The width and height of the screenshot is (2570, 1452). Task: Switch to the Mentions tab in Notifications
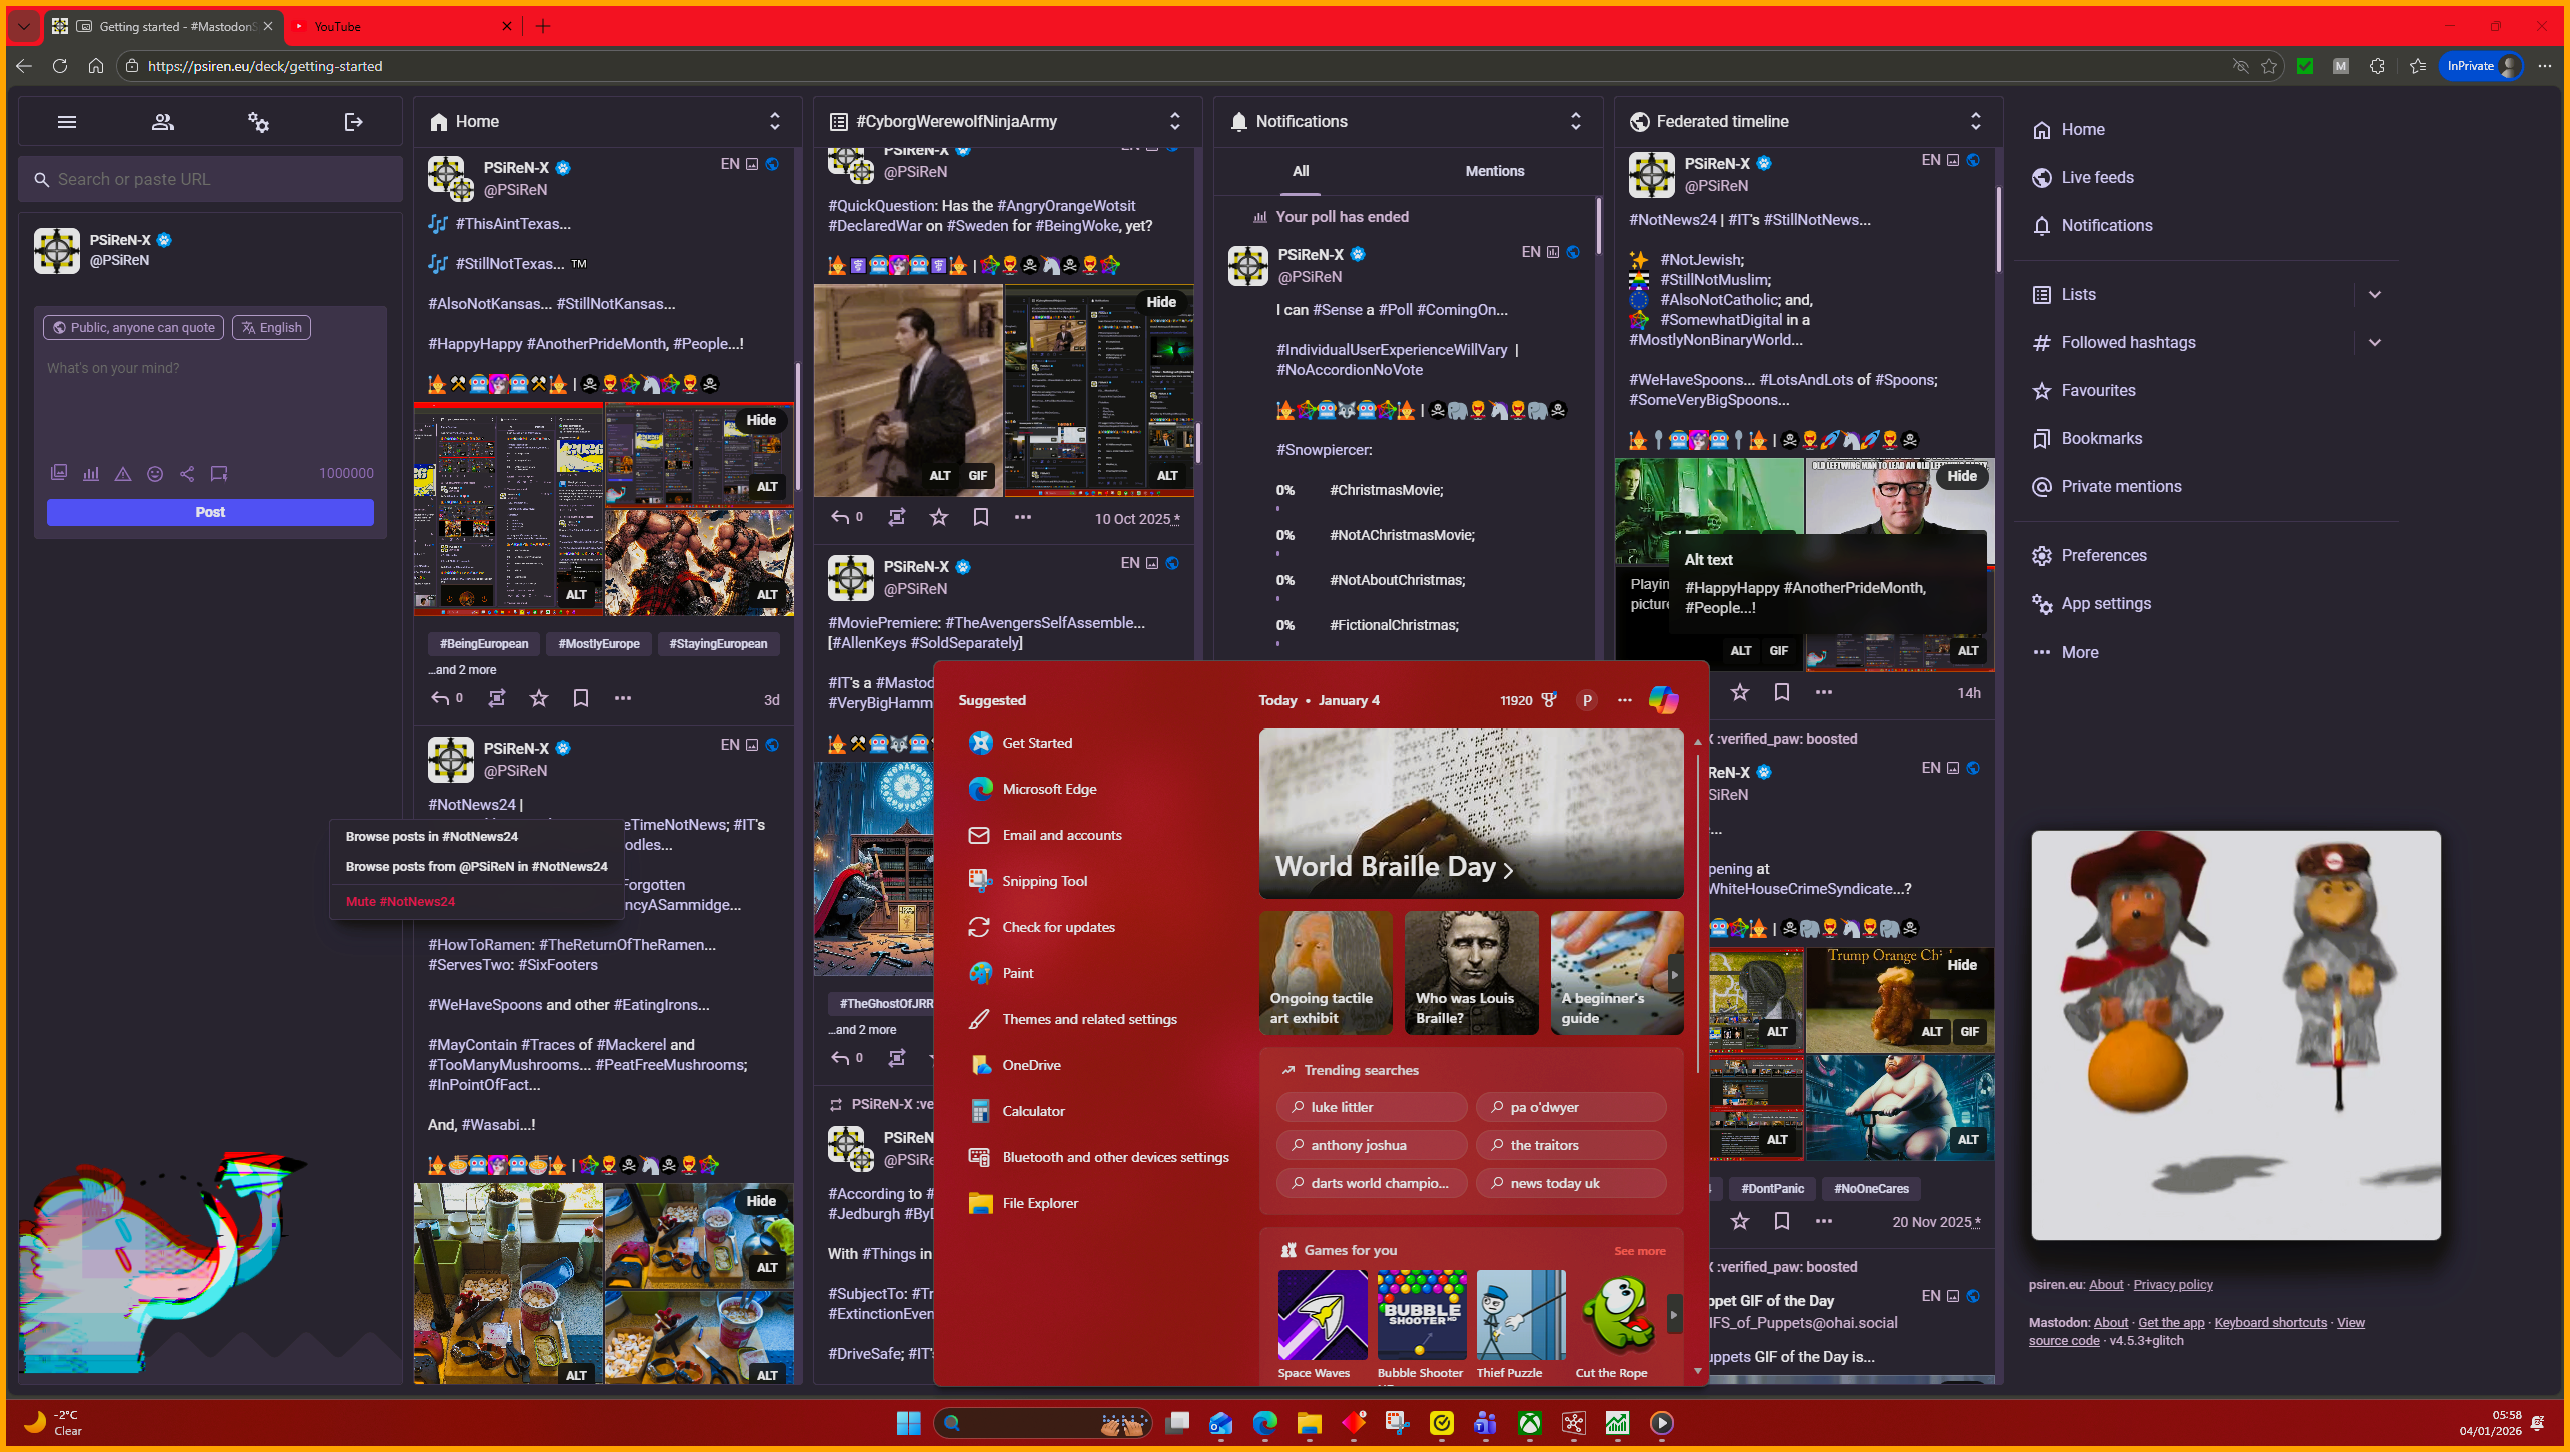point(1494,171)
